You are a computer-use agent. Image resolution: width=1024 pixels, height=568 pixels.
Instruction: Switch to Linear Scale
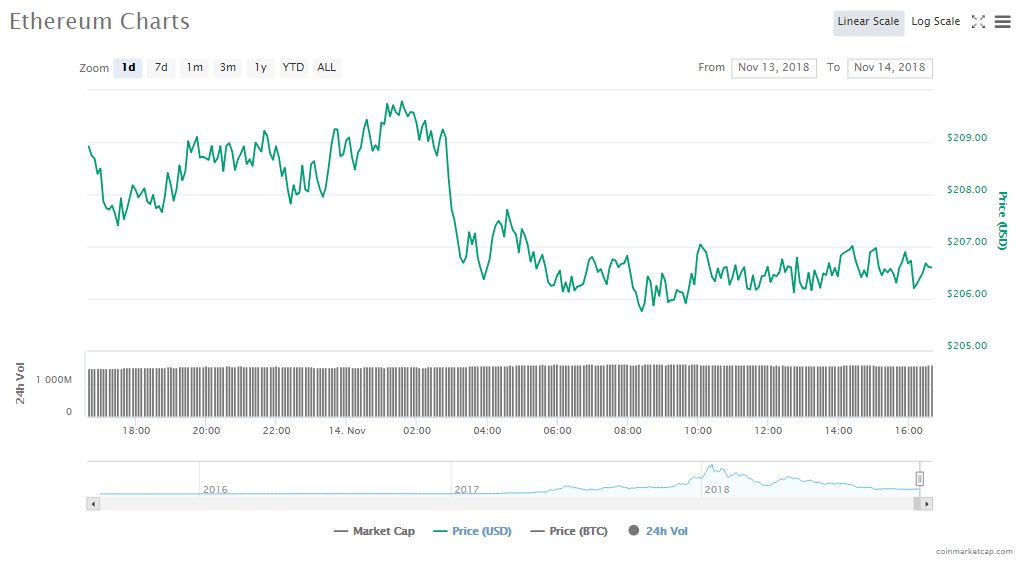point(868,22)
